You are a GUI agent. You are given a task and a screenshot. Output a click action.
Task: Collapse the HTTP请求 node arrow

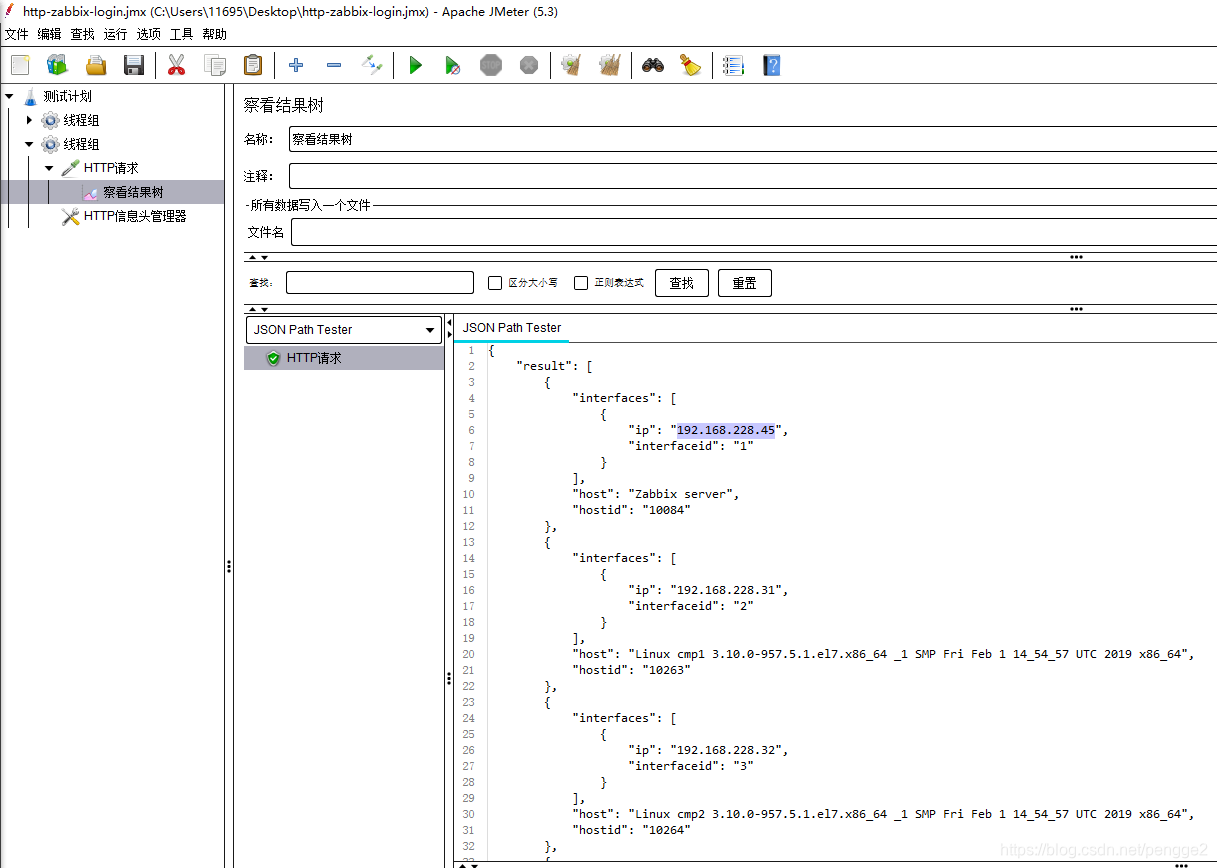[x=49, y=168]
